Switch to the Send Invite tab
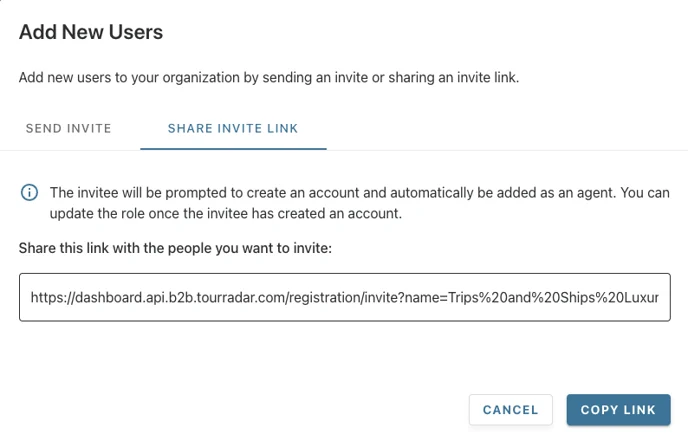The image size is (688, 441). coord(68,129)
